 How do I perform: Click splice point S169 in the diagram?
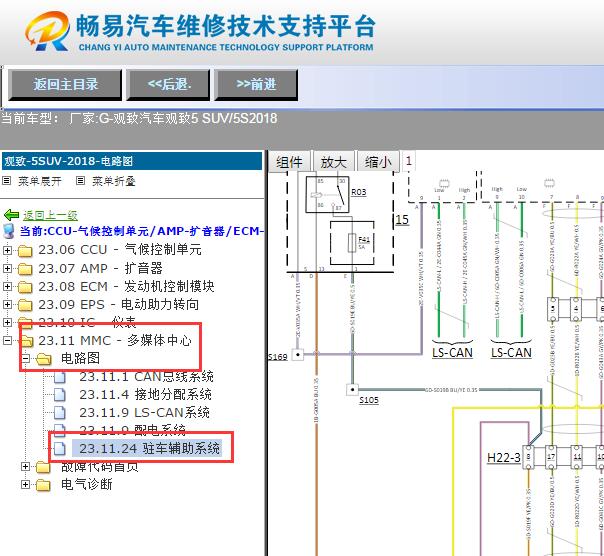pos(297,354)
